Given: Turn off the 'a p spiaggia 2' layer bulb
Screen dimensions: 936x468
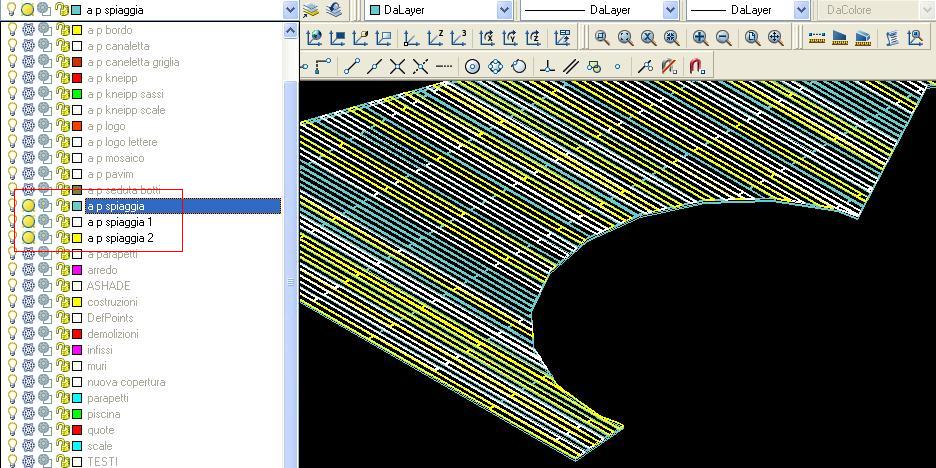Looking at the screenshot, I should tap(12, 238).
